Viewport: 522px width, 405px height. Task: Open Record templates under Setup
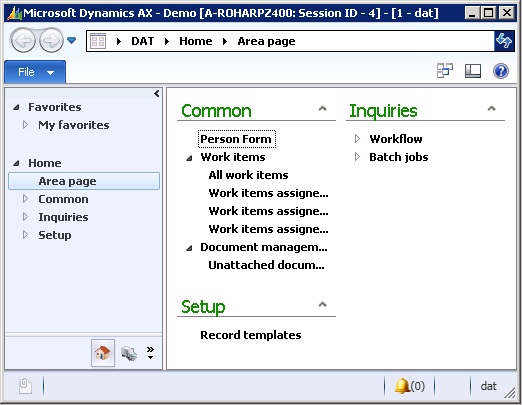(x=251, y=335)
